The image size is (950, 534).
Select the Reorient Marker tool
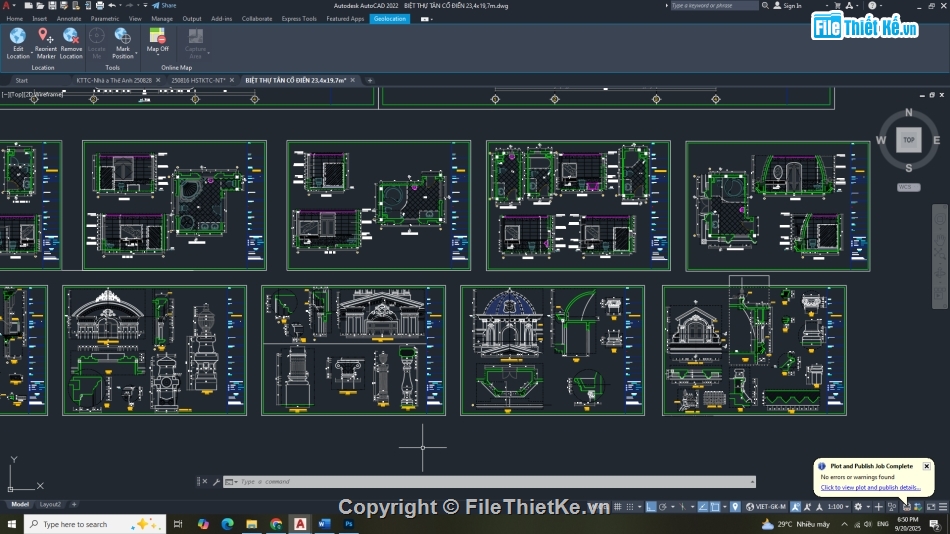pos(45,36)
